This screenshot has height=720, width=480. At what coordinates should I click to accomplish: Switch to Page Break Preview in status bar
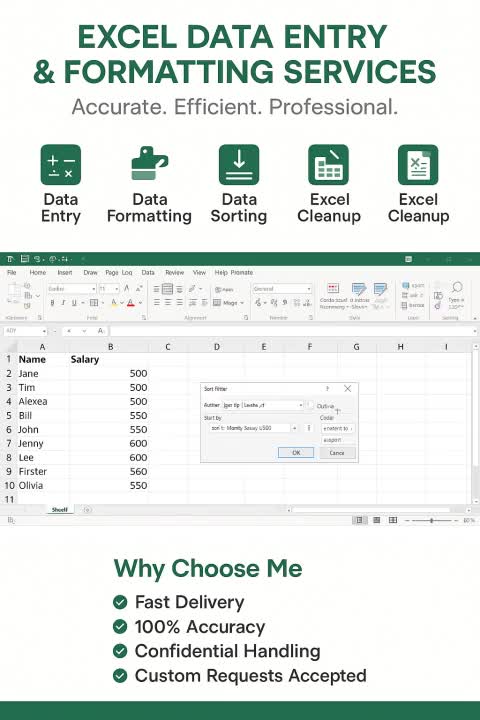pyautogui.click(x=393, y=520)
